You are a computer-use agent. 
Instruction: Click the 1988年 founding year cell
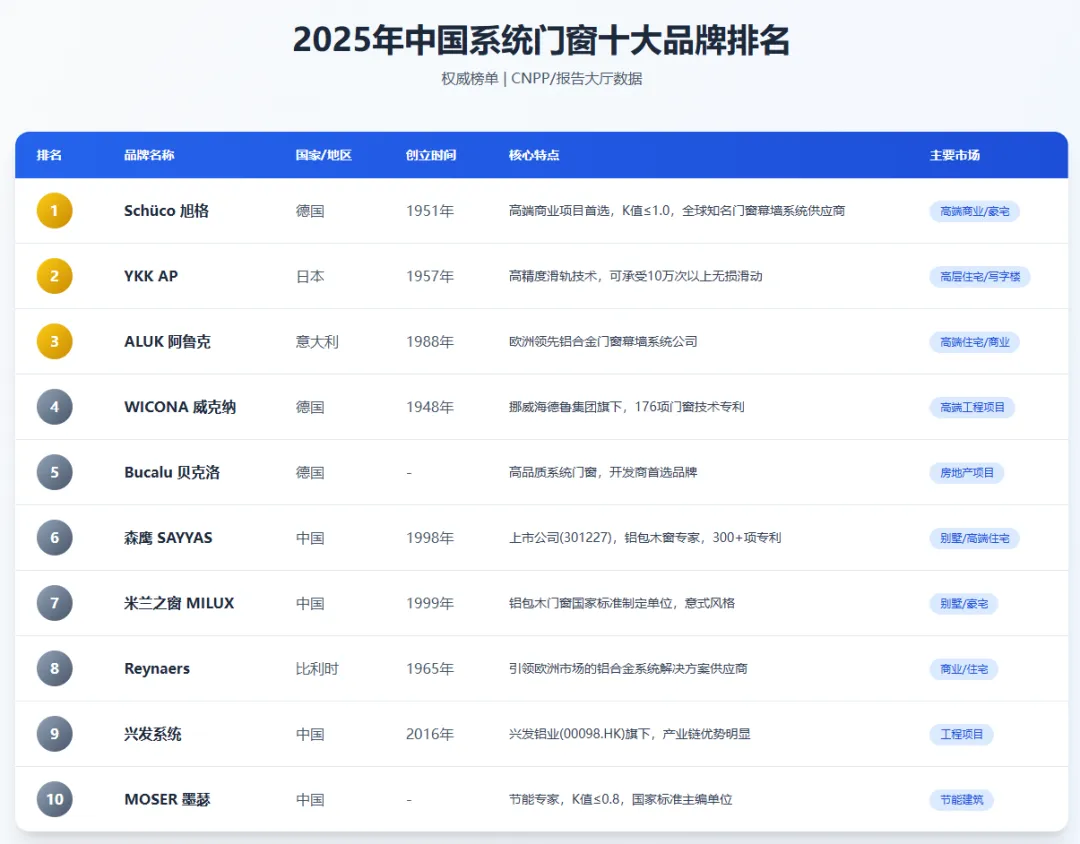430,342
